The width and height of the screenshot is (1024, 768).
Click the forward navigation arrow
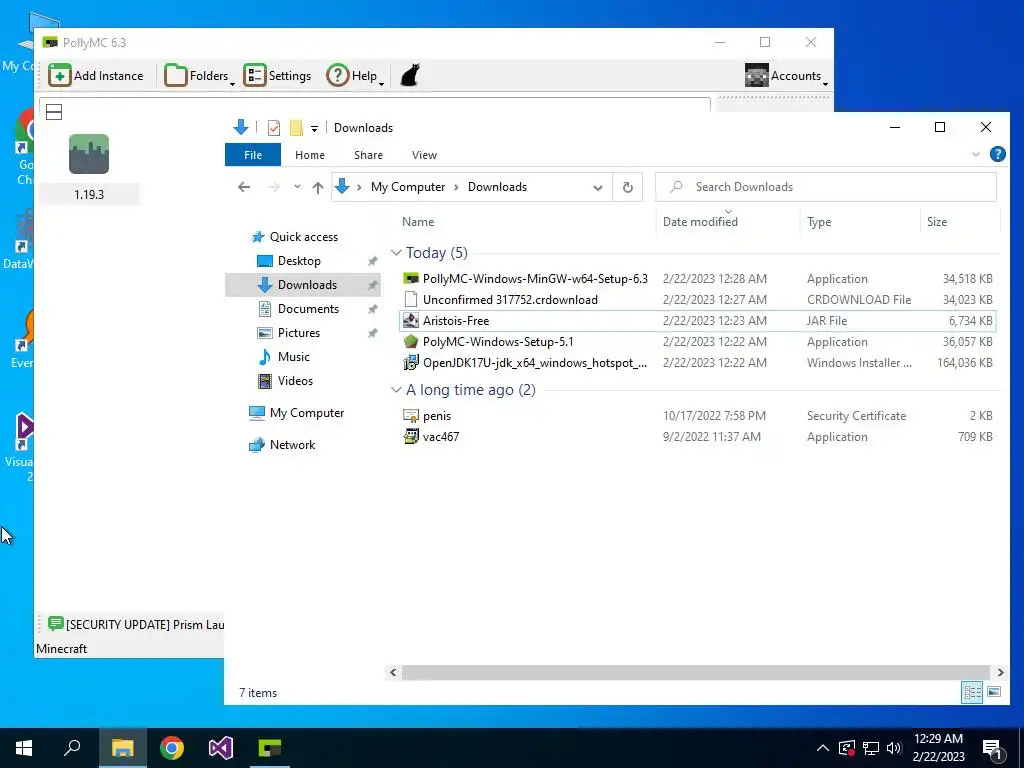(x=274, y=187)
